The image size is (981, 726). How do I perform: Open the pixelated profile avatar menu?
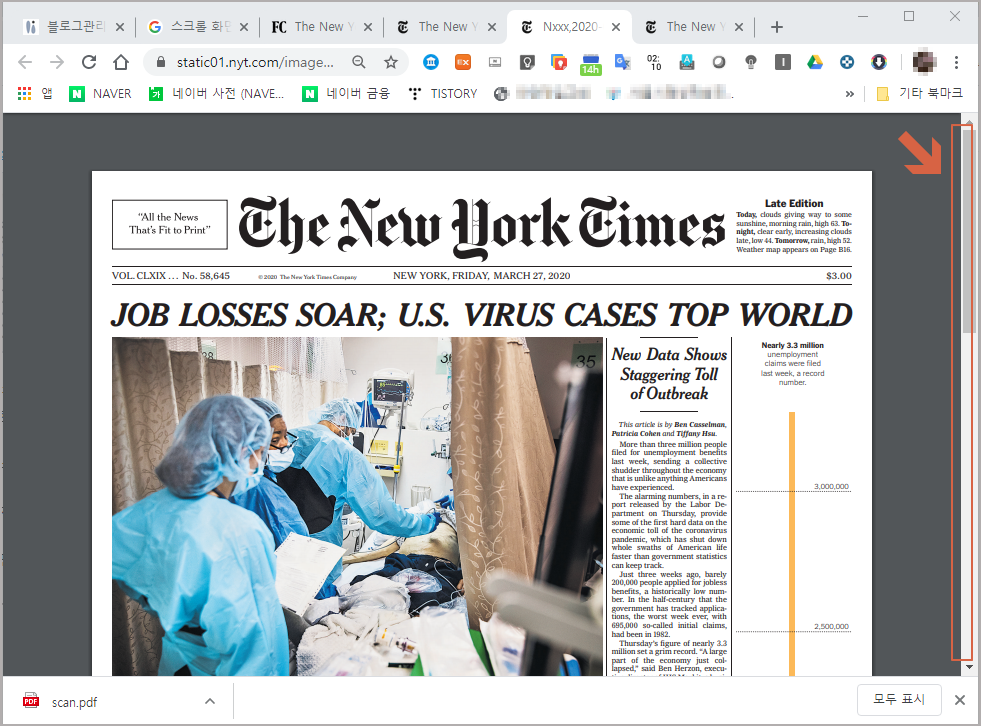click(924, 62)
